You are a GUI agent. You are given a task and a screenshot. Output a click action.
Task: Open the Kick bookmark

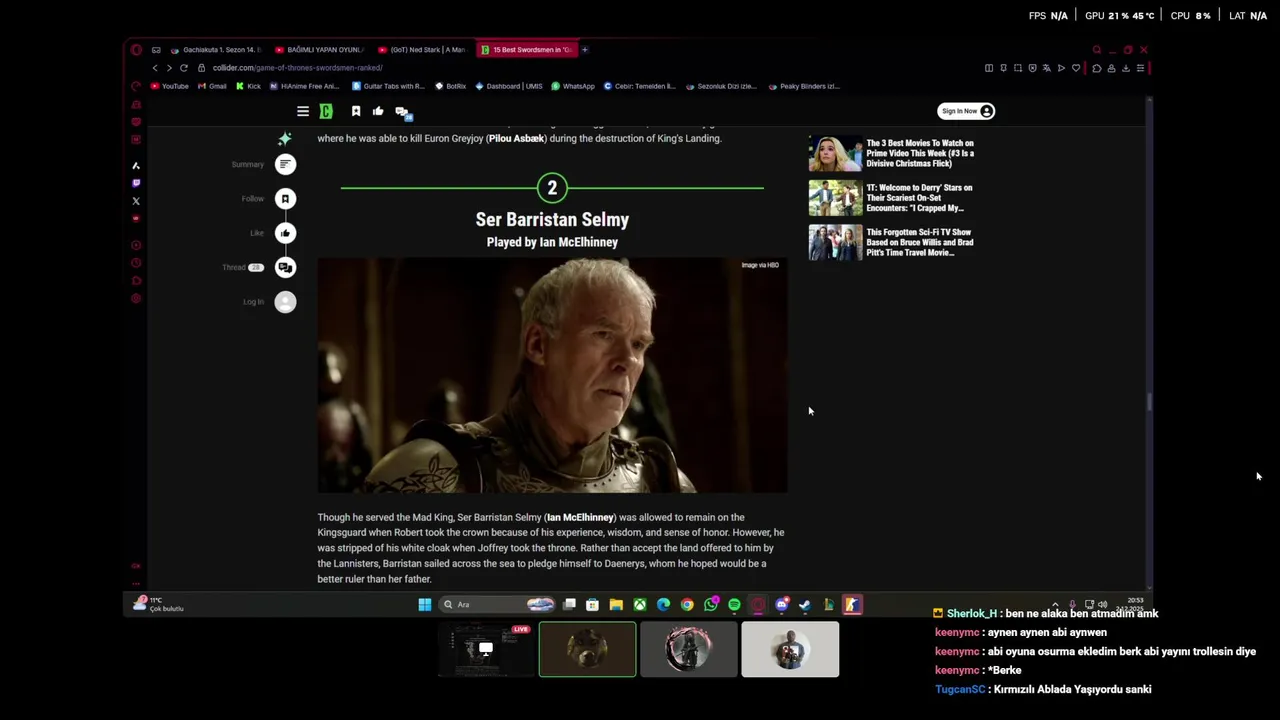[248, 86]
